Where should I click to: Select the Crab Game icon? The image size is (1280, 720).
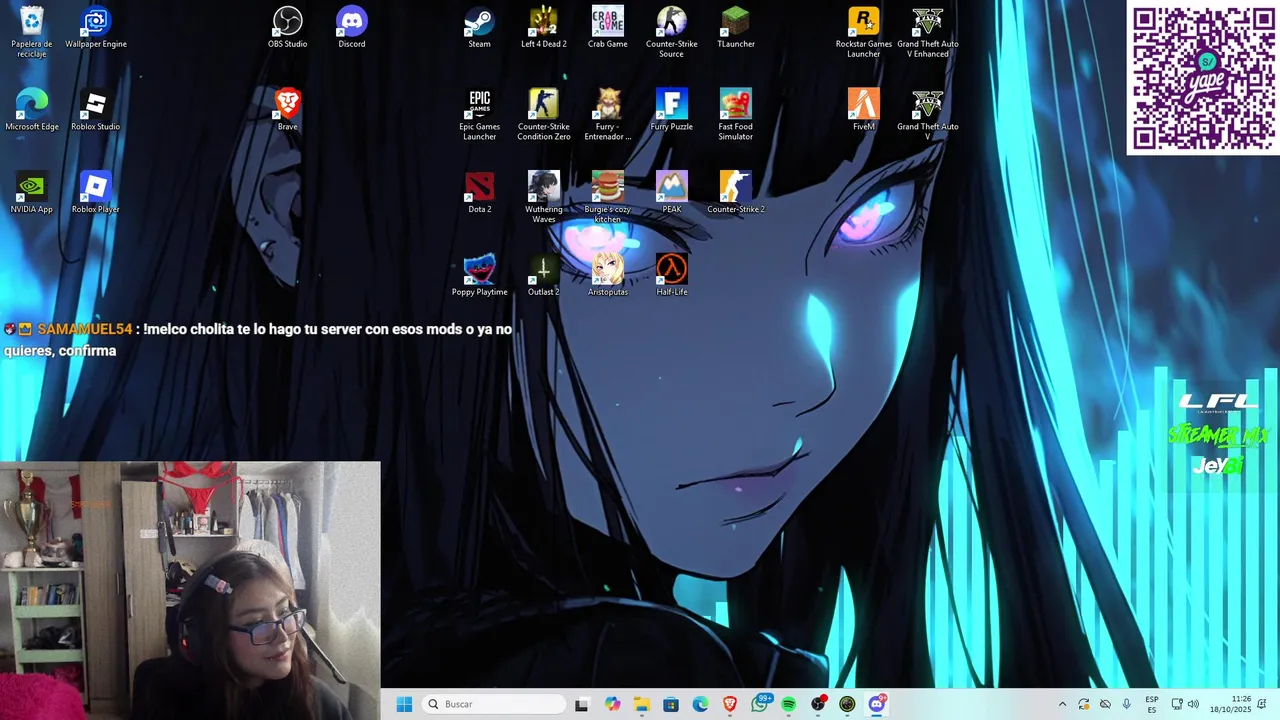click(x=608, y=27)
